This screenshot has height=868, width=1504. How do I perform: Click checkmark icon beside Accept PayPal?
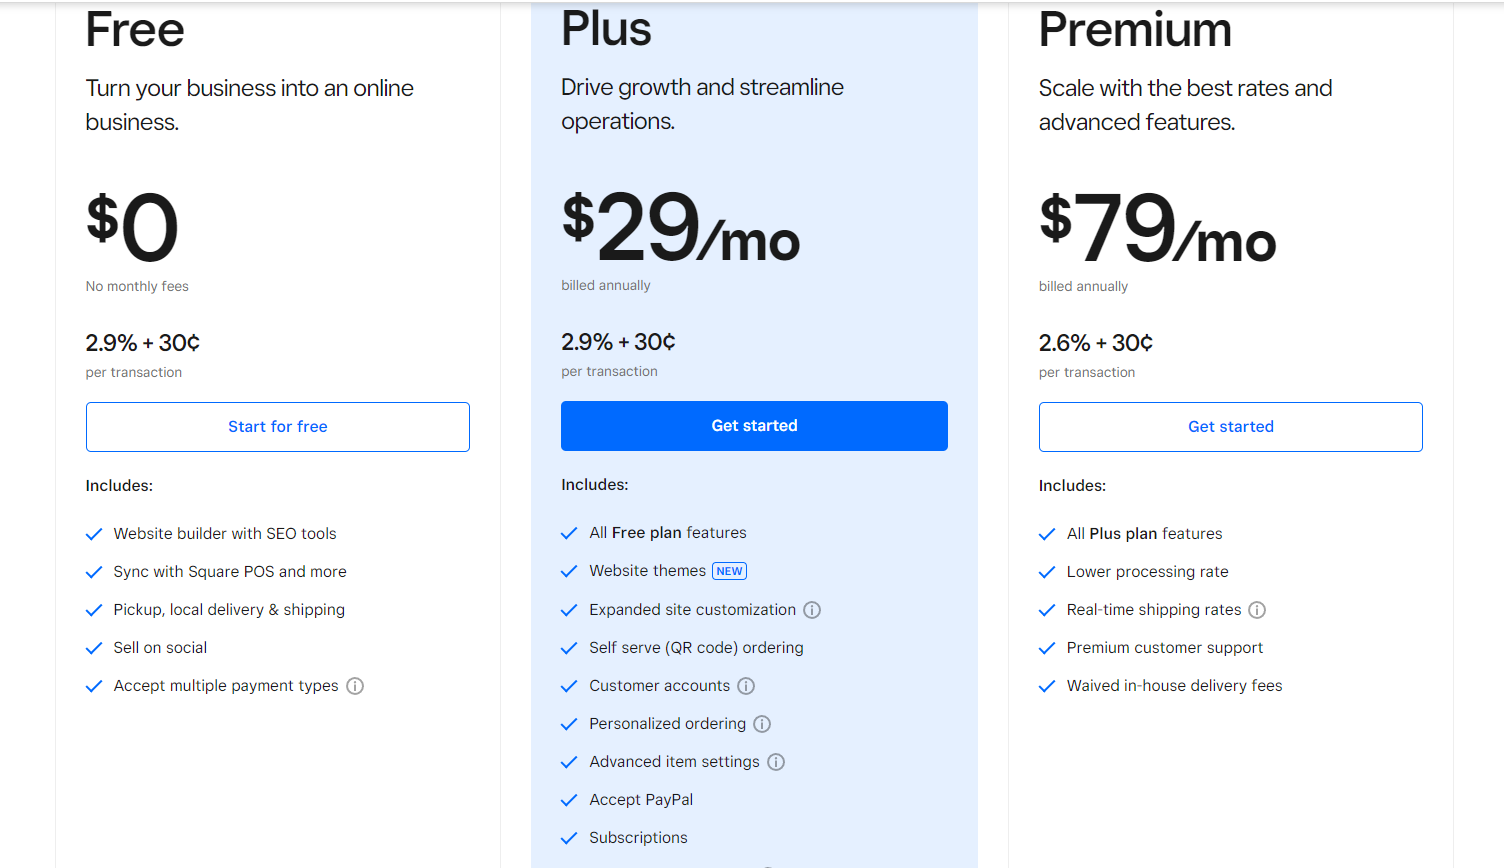tap(569, 800)
